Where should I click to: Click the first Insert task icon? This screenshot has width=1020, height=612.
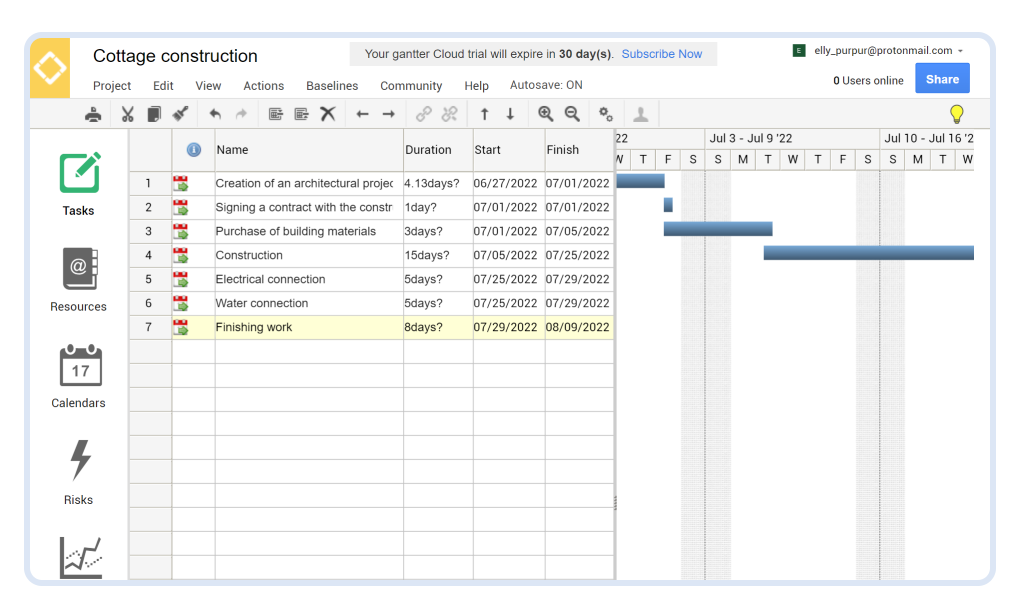(x=276, y=114)
